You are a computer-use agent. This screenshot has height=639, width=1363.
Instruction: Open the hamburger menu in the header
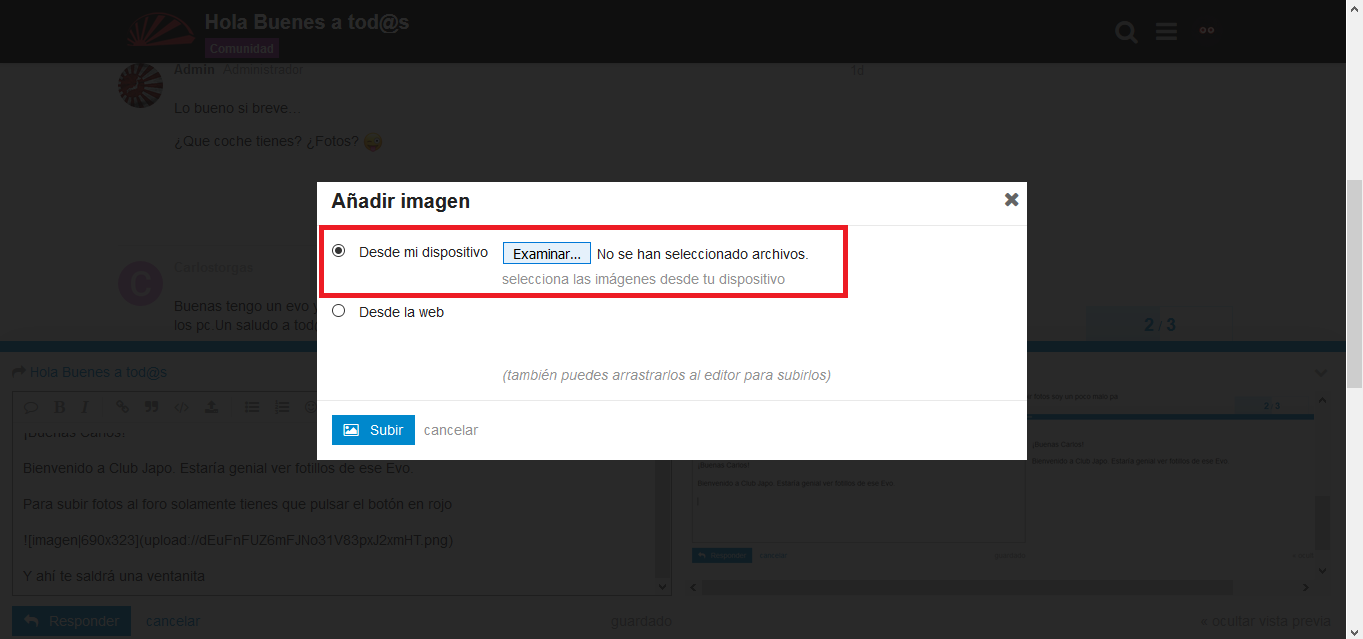(x=1166, y=32)
